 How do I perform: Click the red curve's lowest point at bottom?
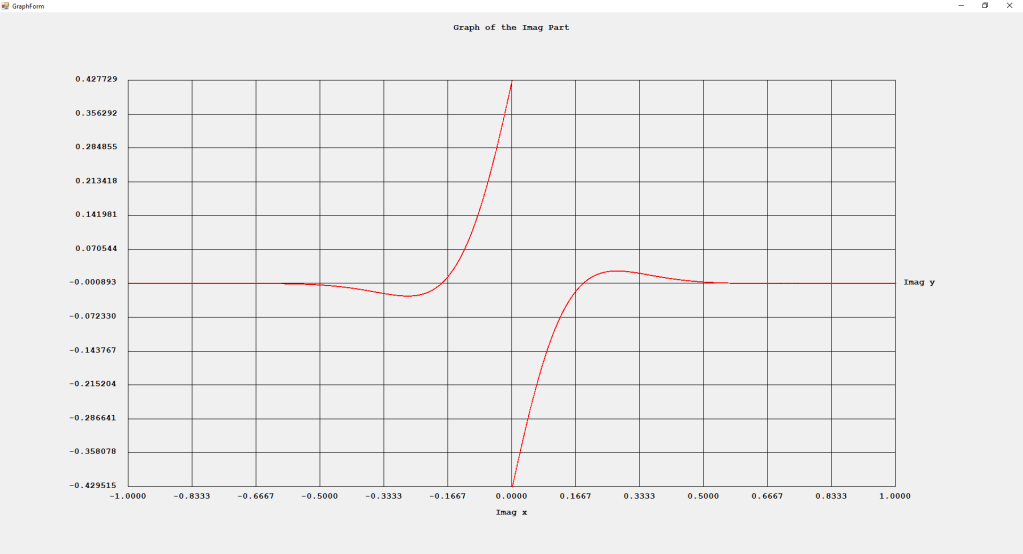[x=512, y=485]
